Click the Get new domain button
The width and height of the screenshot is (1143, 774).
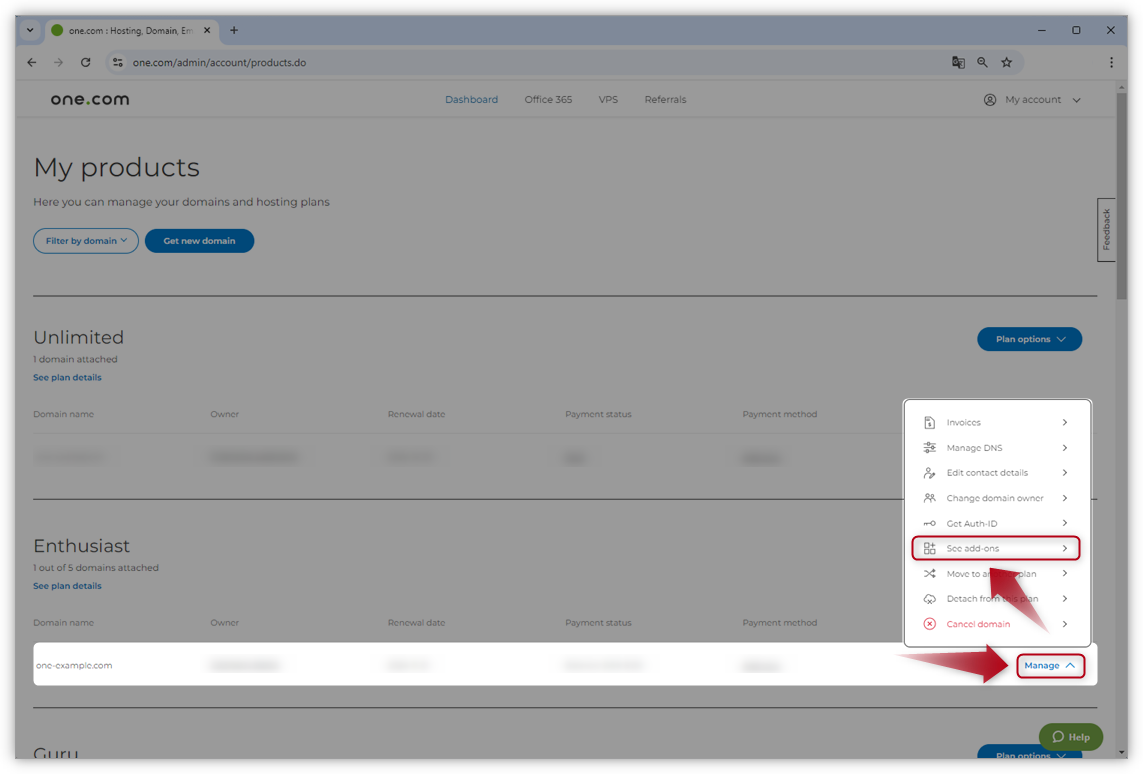click(x=199, y=241)
